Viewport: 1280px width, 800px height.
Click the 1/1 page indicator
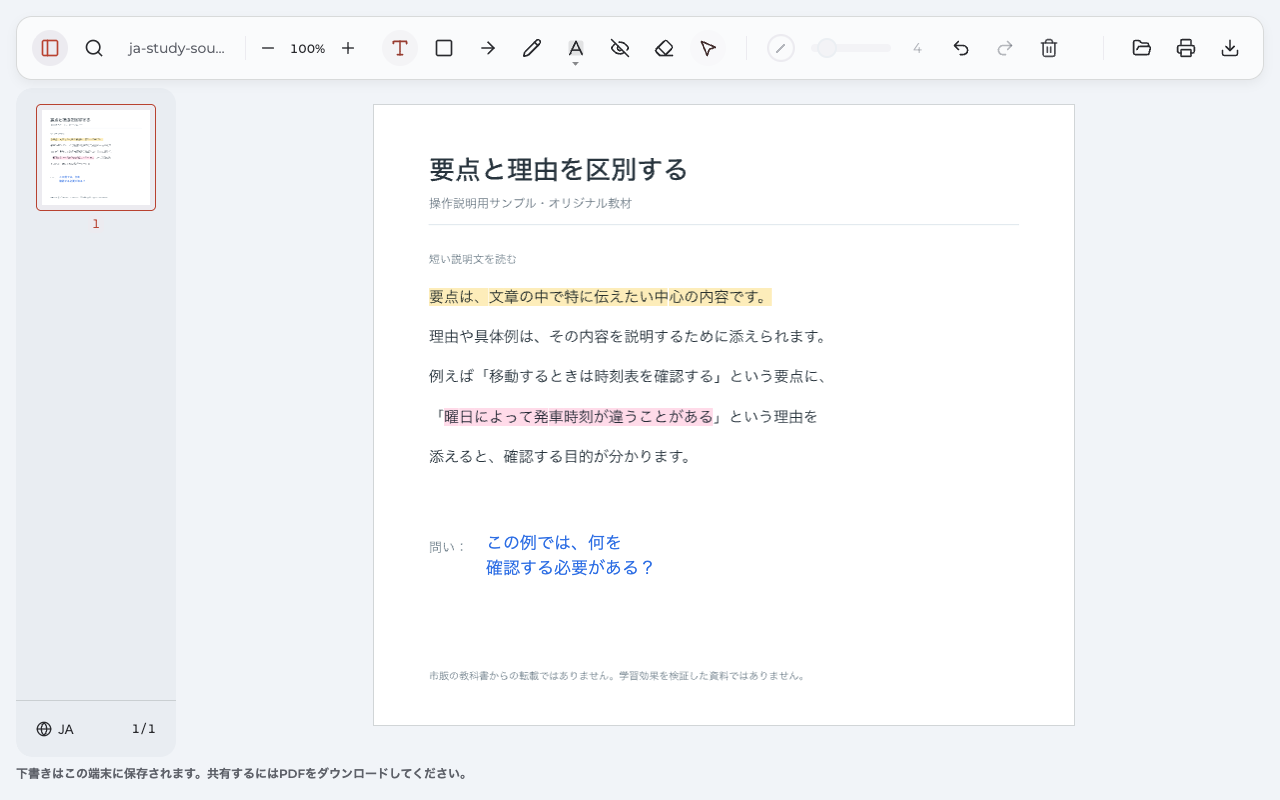point(144,729)
